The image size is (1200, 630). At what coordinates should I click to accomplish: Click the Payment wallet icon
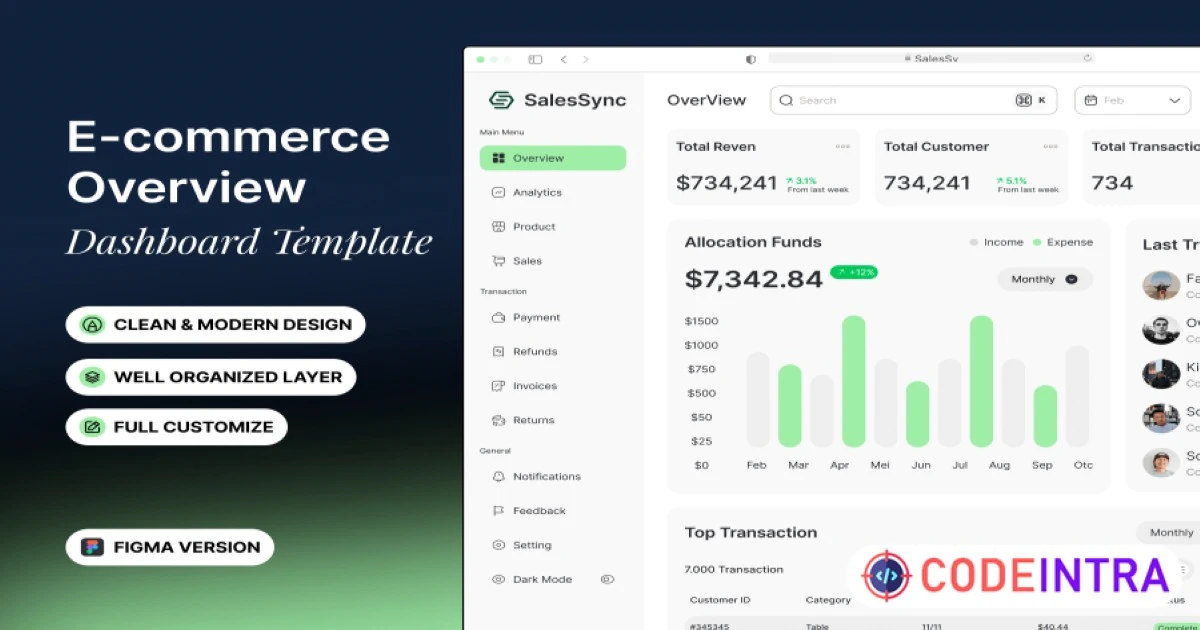pos(498,317)
